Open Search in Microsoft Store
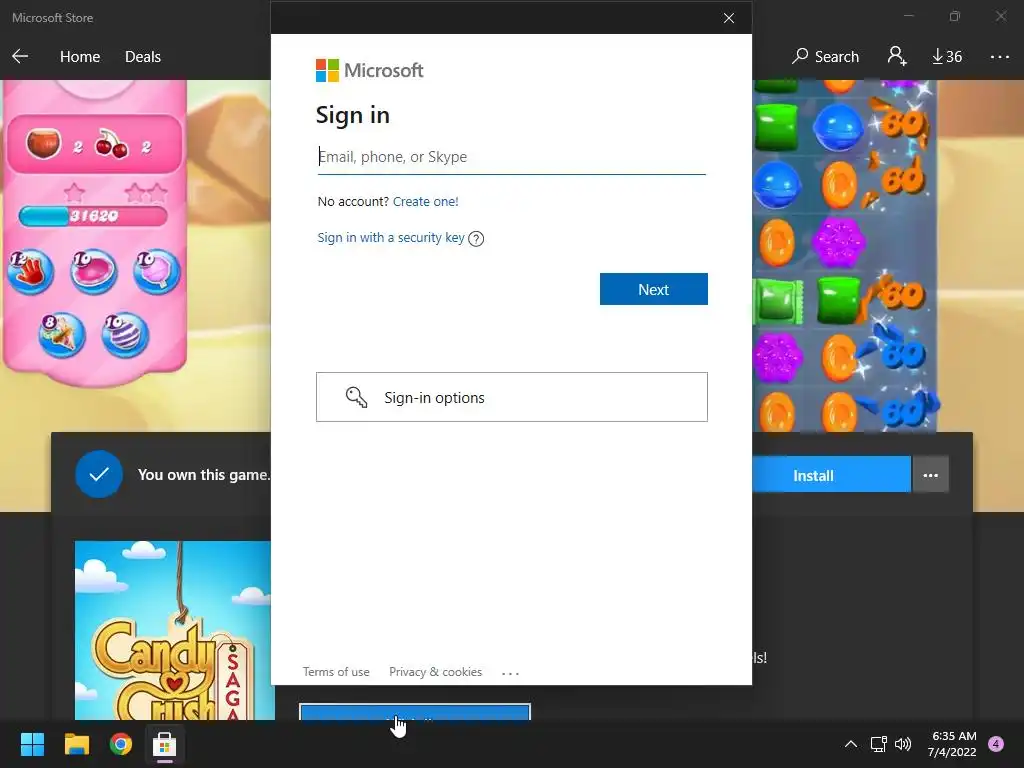 pyautogui.click(x=825, y=57)
